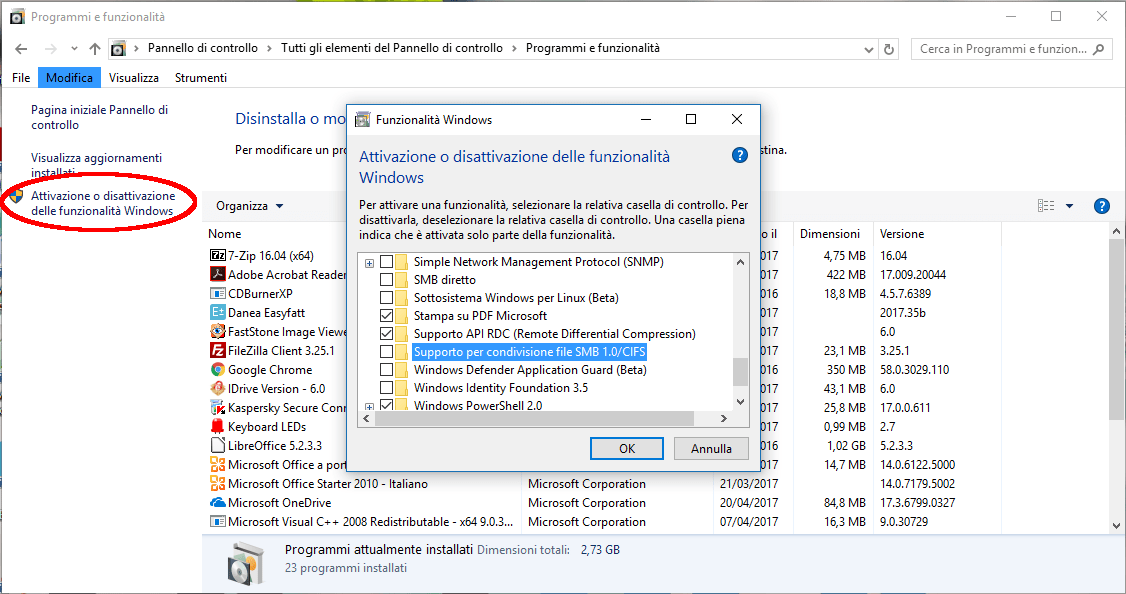Open the Visualizza menu
This screenshot has width=1126, height=594.
tap(134, 78)
